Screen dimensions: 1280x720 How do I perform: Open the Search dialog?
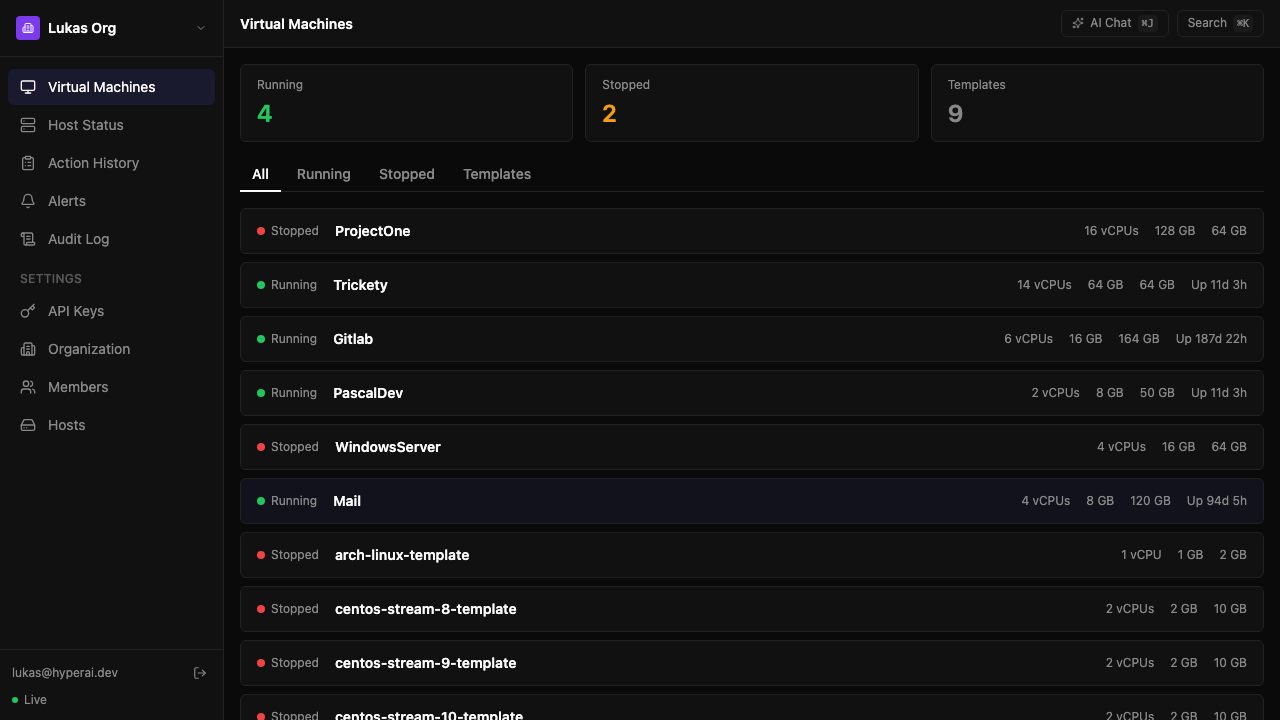point(1219,22)
